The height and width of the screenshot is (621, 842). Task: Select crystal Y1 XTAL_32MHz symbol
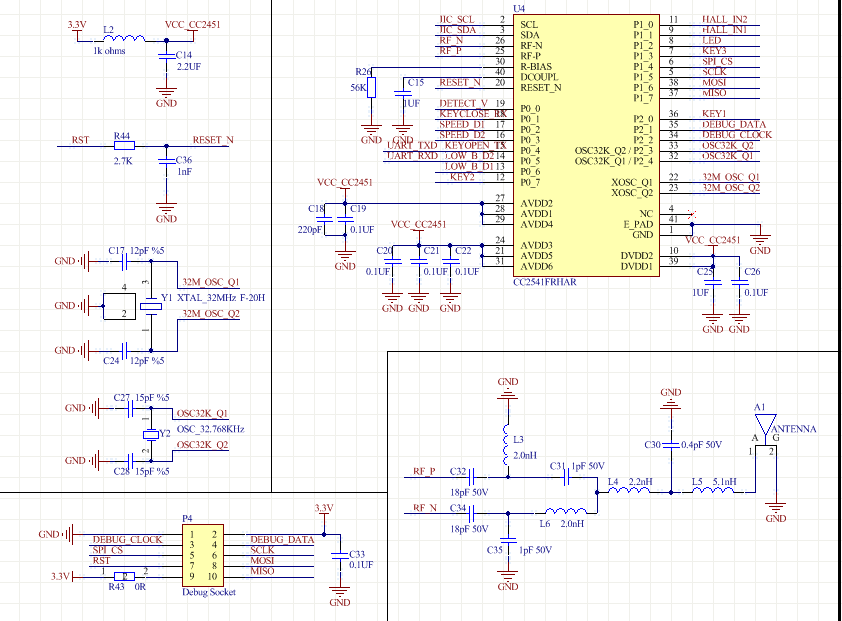(151, 306)
